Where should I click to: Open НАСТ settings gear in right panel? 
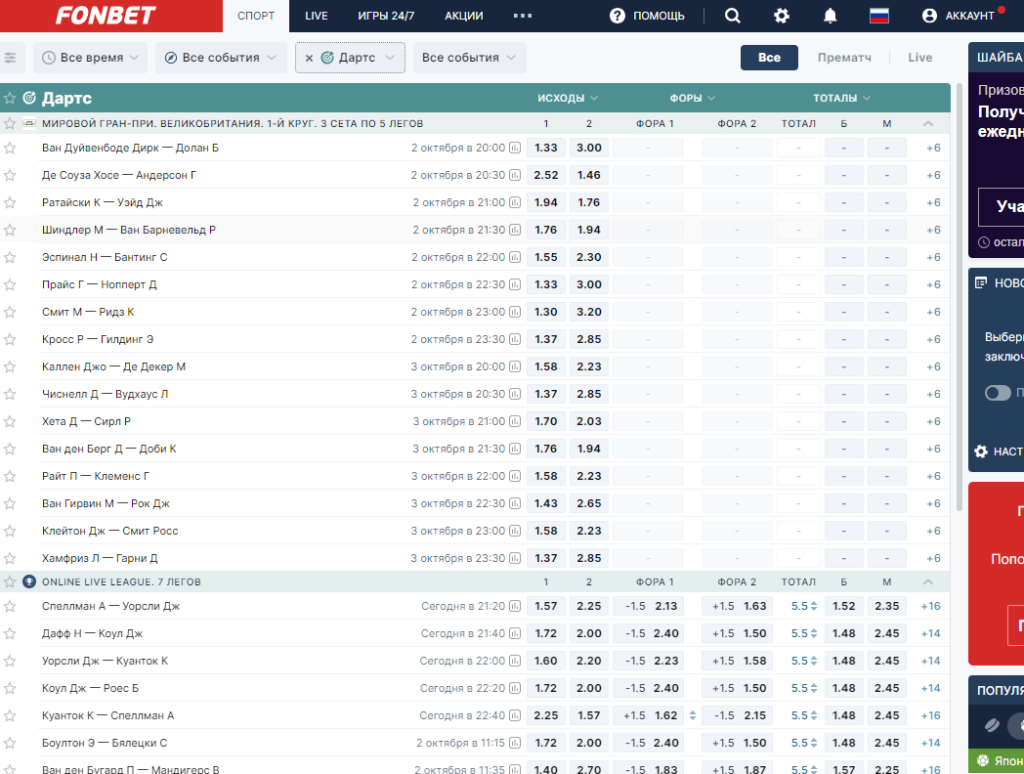pos(981,451)
